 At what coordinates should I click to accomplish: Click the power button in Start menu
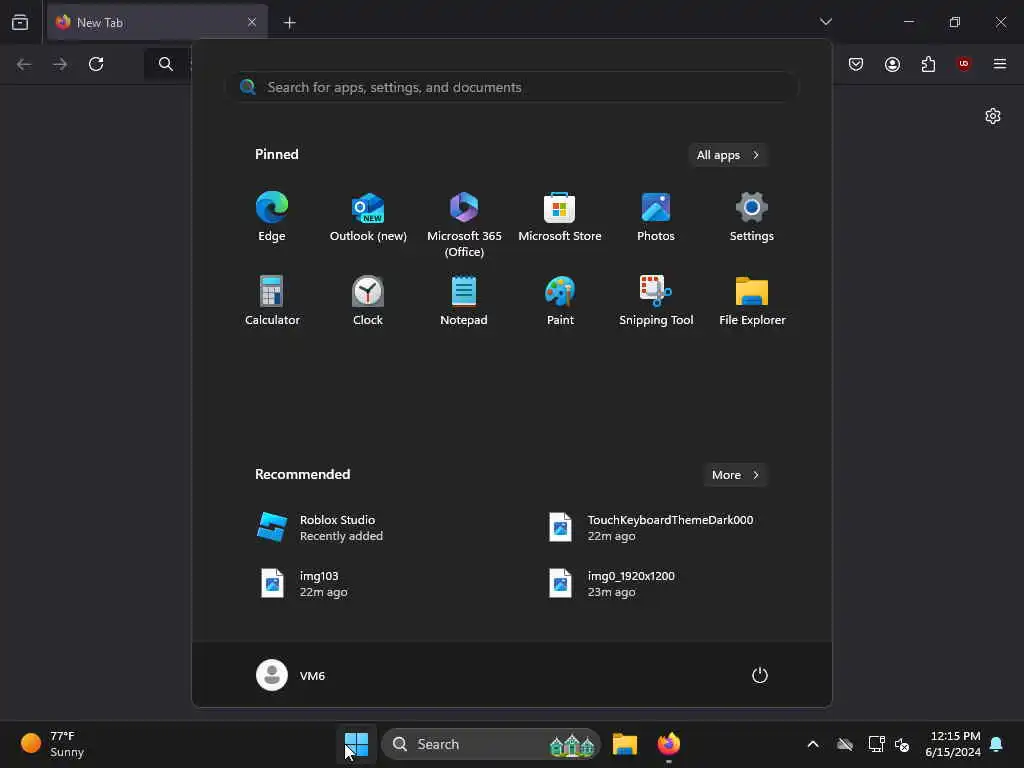tap(760, 675)
